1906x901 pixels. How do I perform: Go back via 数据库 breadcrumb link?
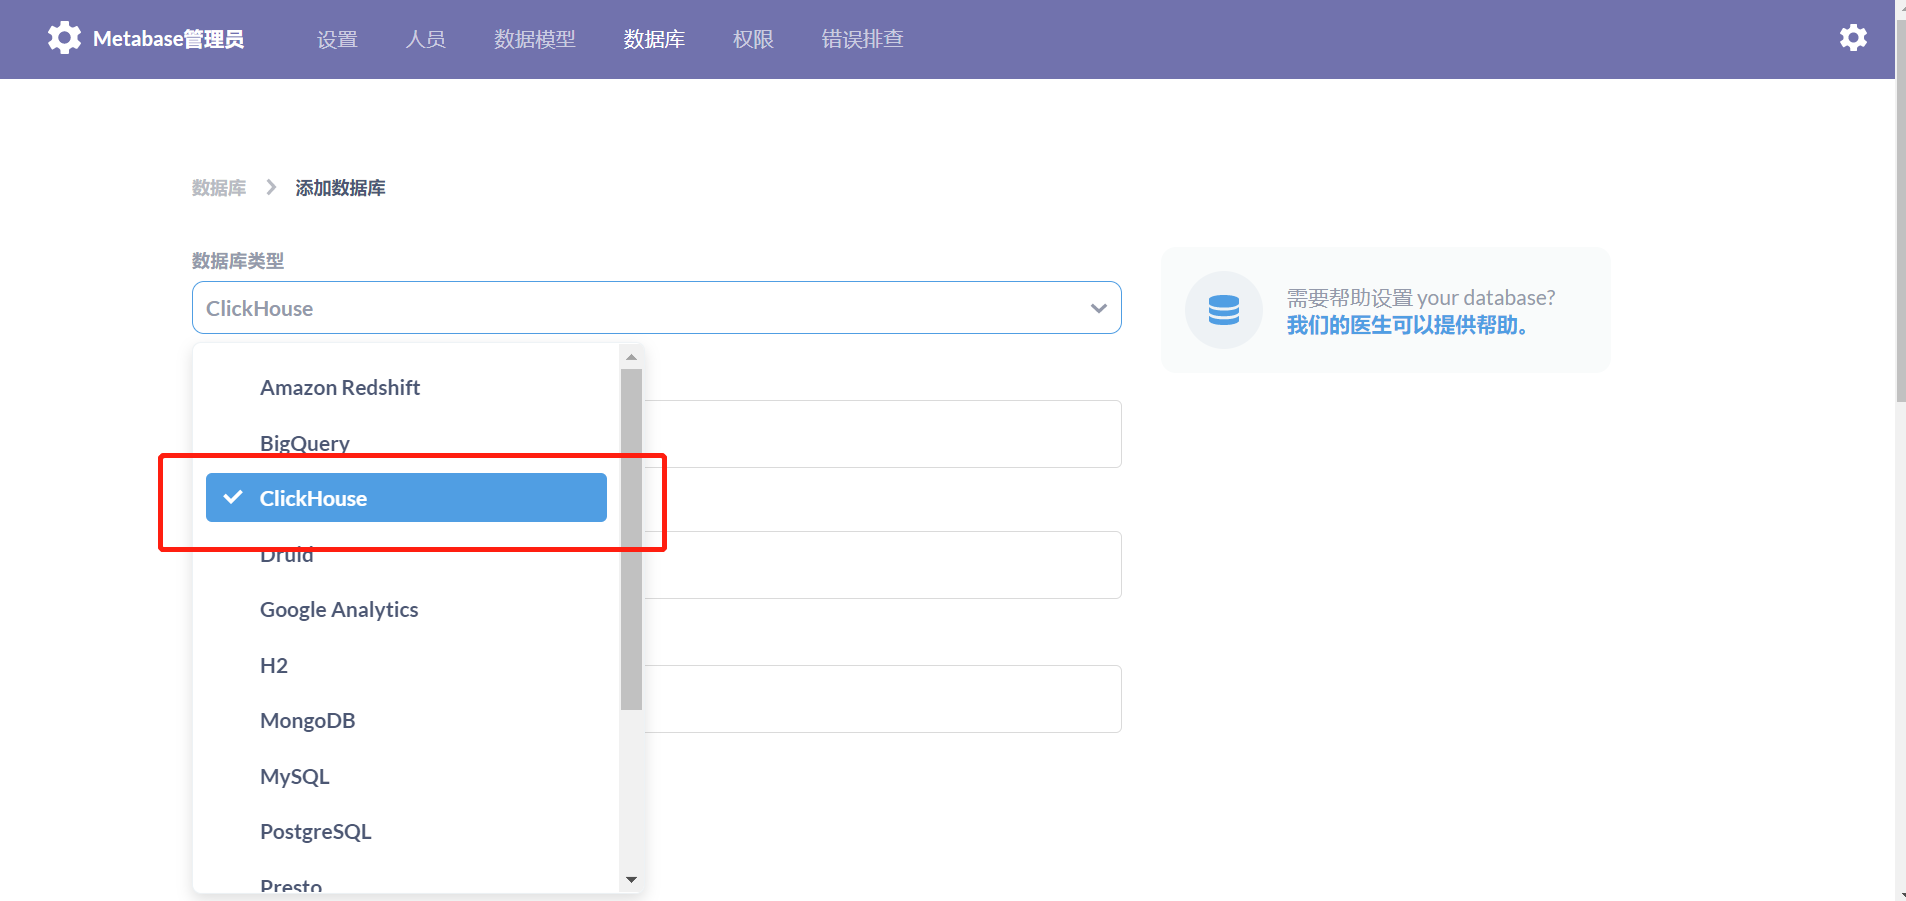pos(219,188)
